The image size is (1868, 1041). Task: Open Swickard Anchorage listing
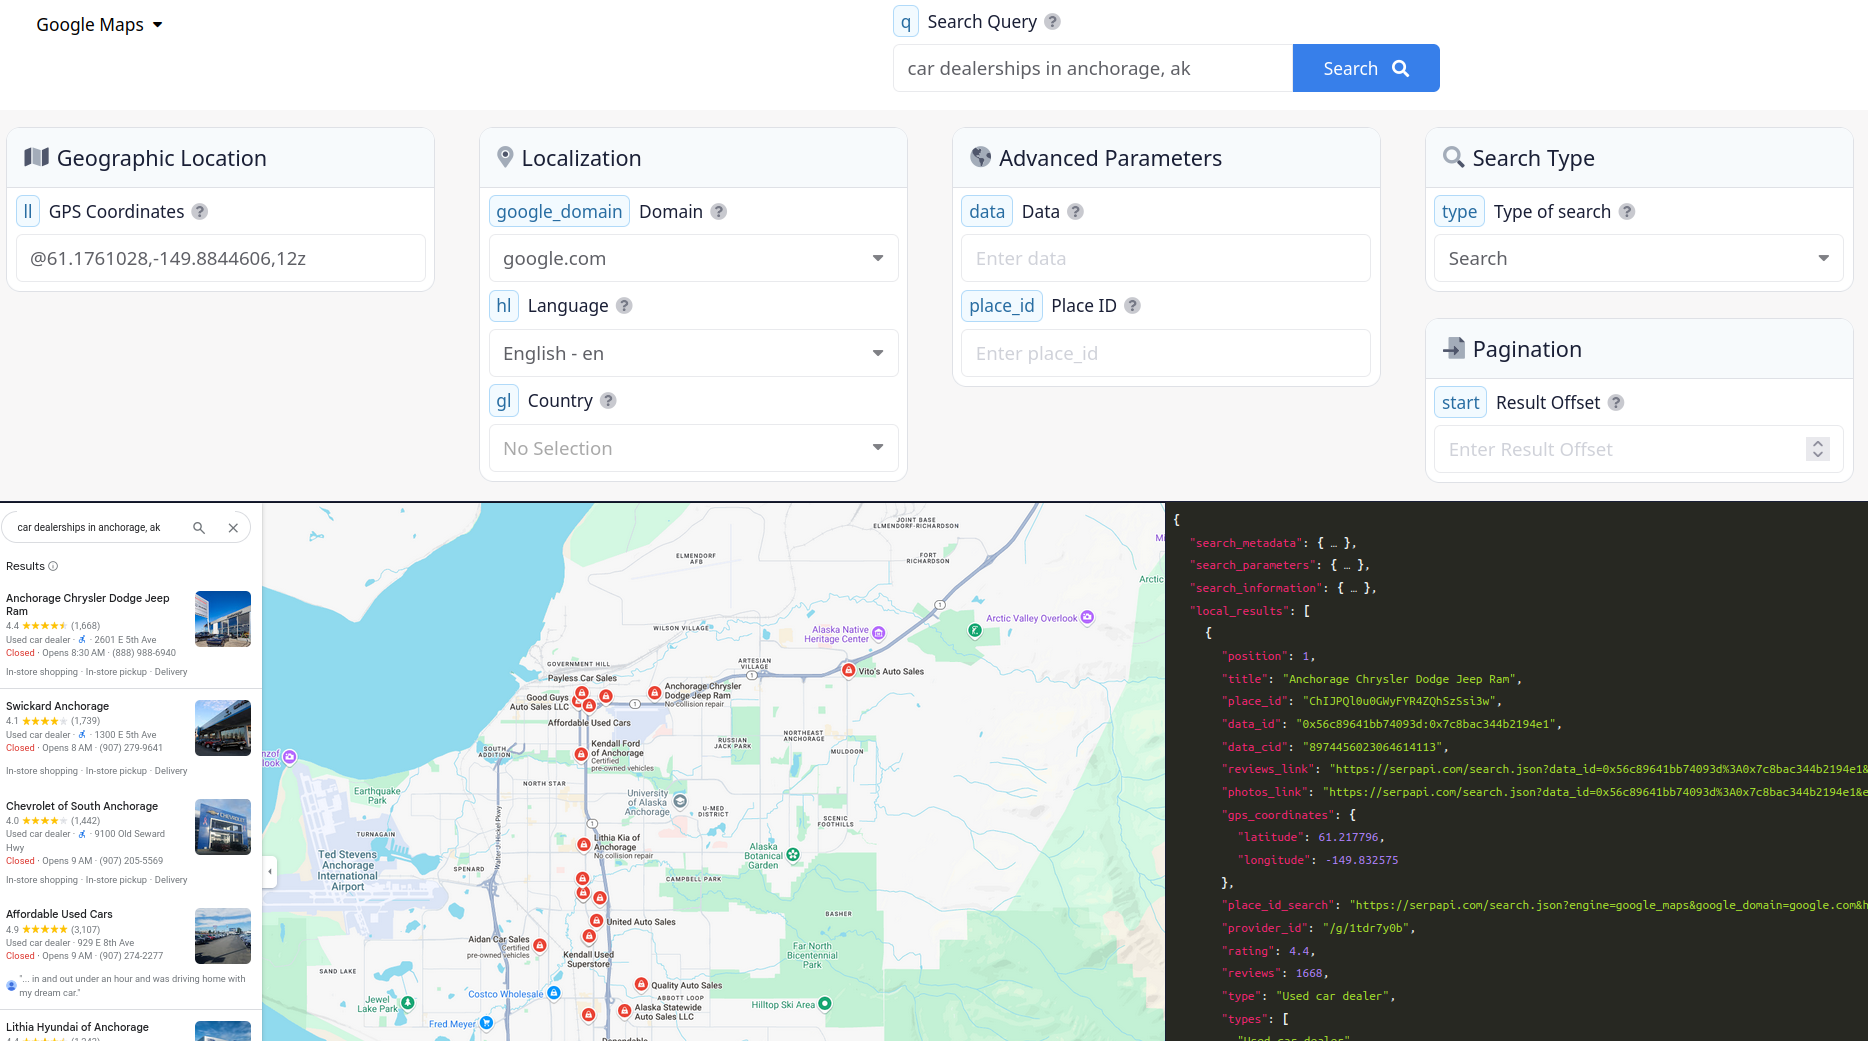click(x=57, y=706)
